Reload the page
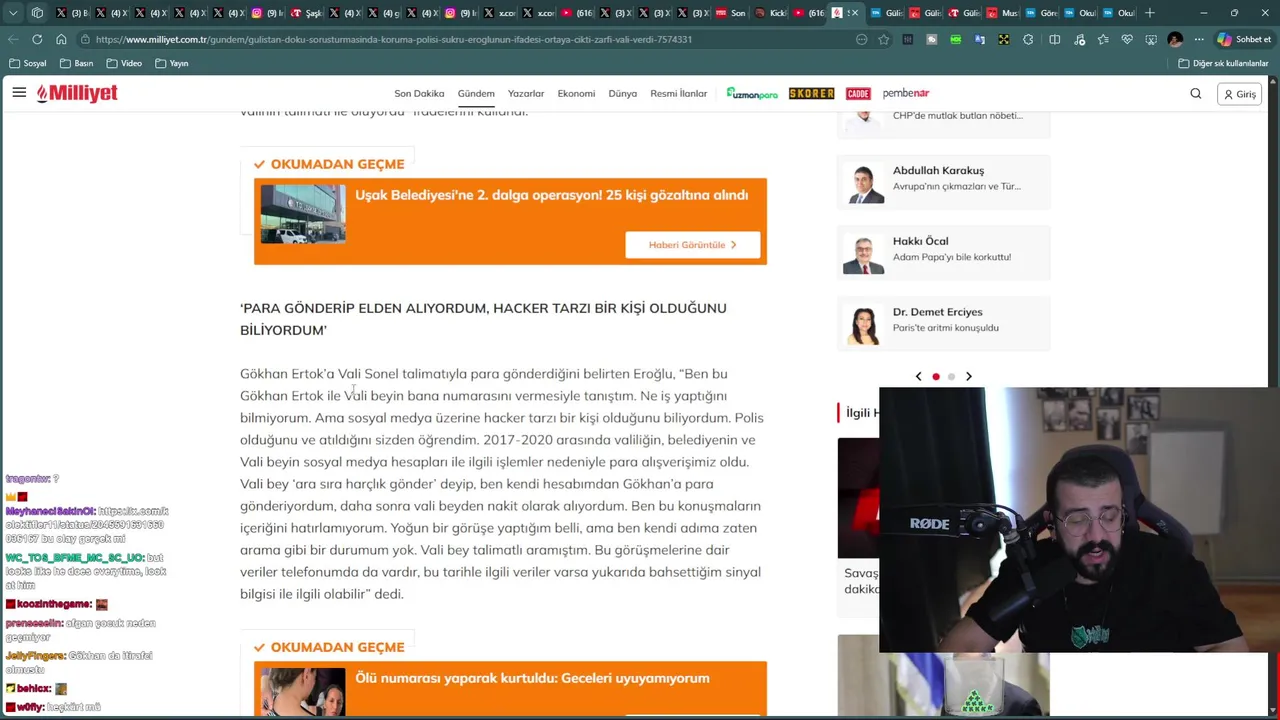This screenshot has height=720, width=1280. click(37, 39)
